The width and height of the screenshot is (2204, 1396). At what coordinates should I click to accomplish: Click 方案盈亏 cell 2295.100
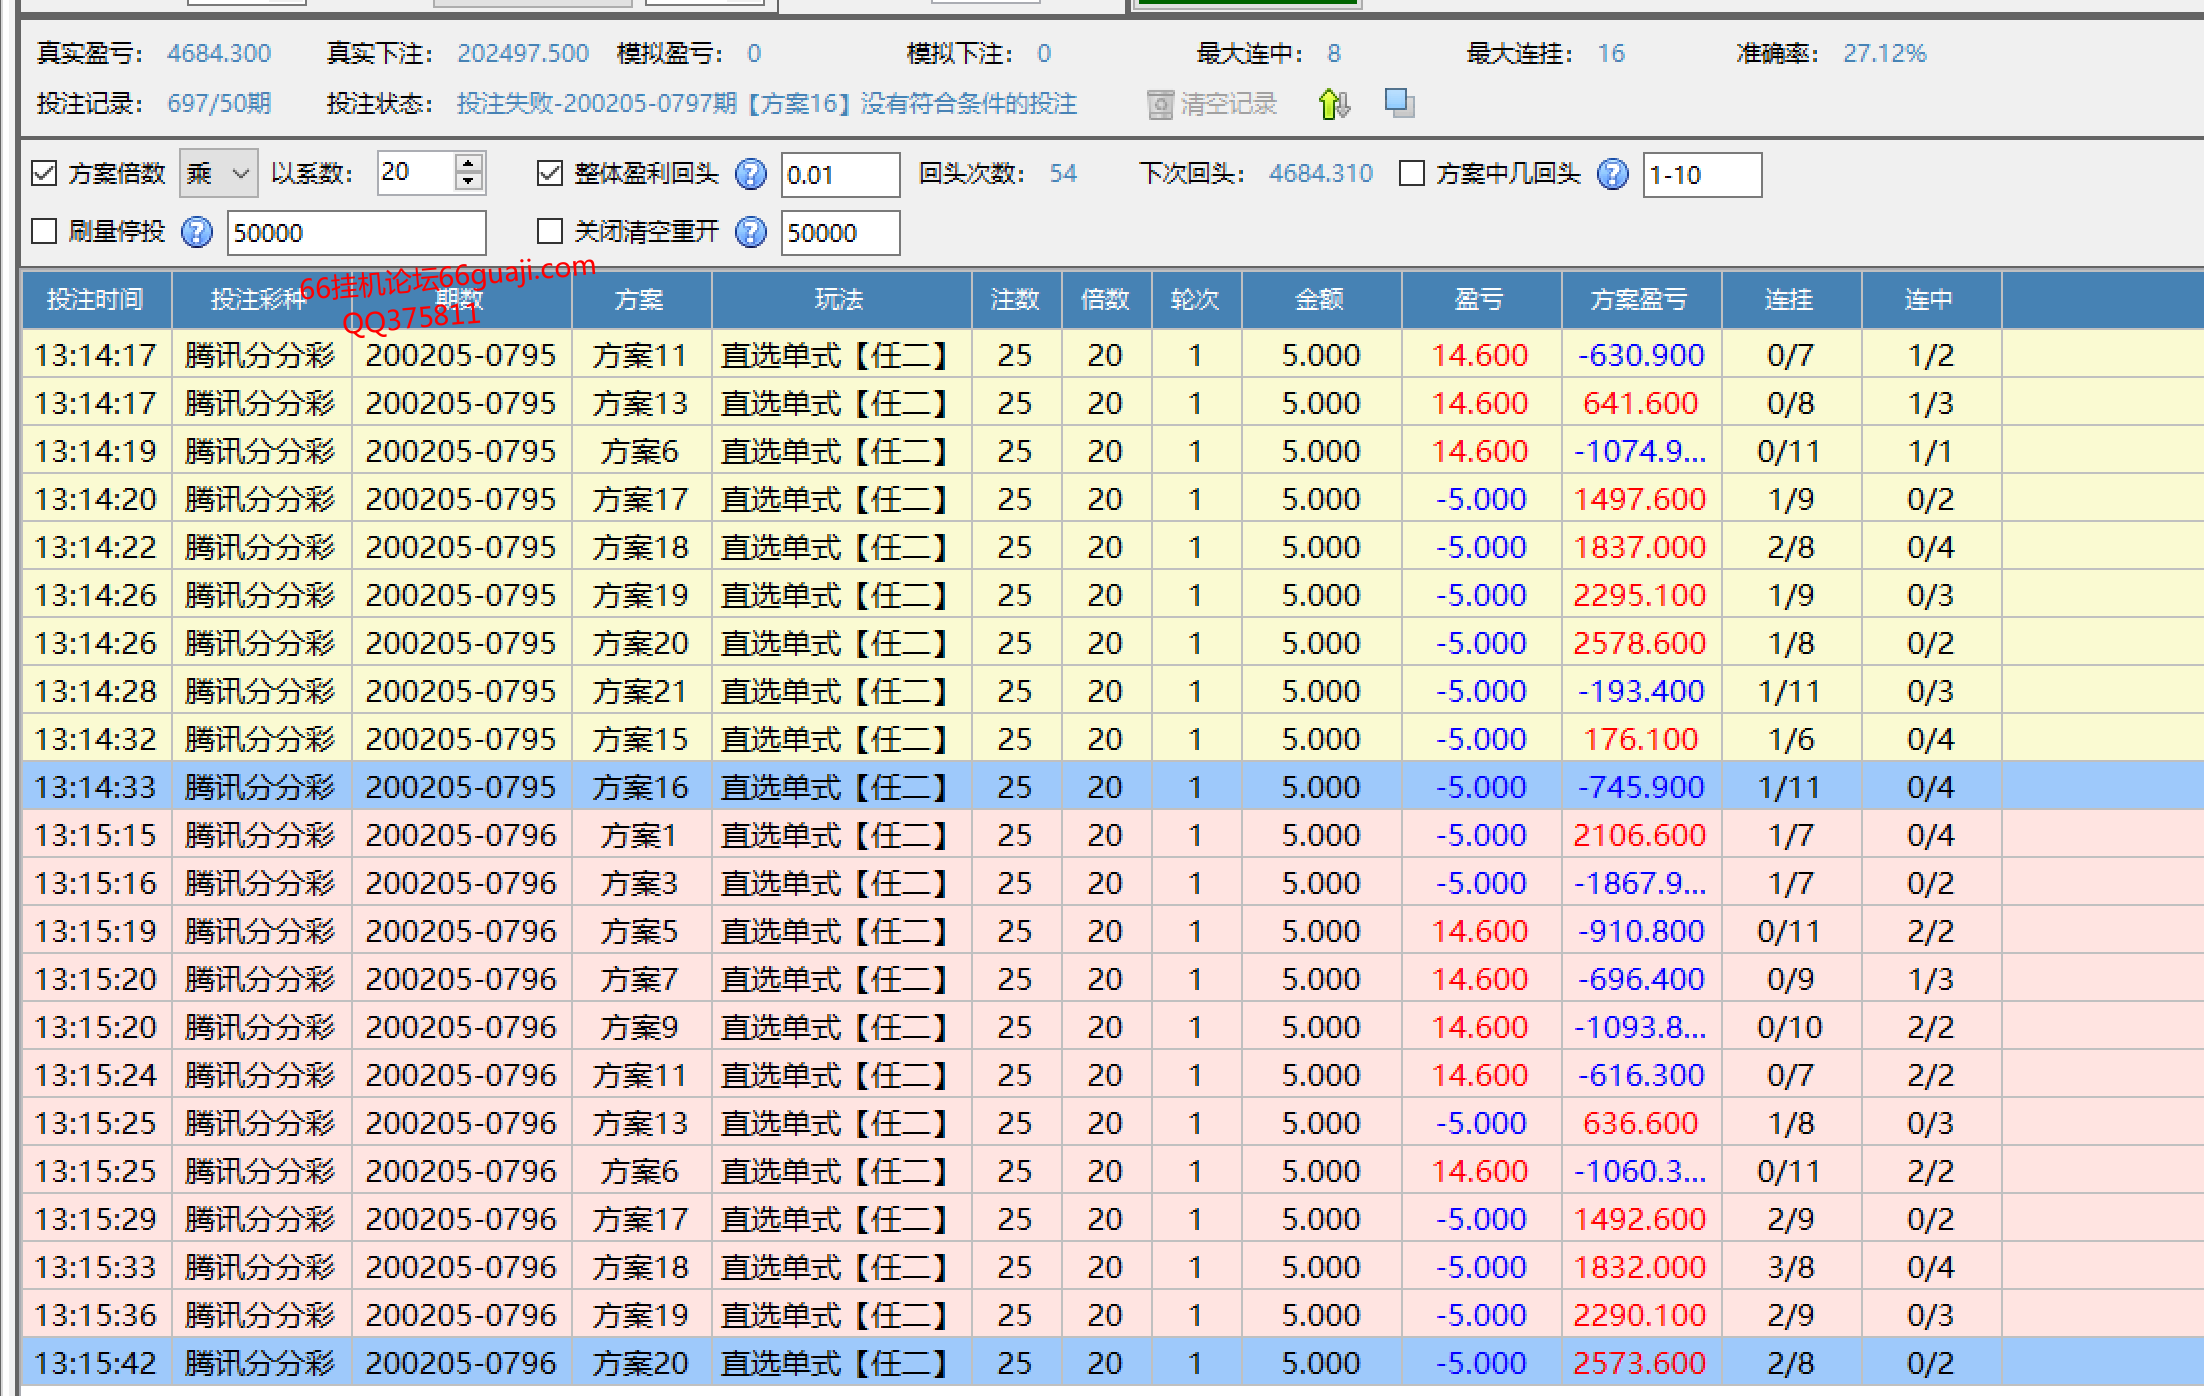1640,595
